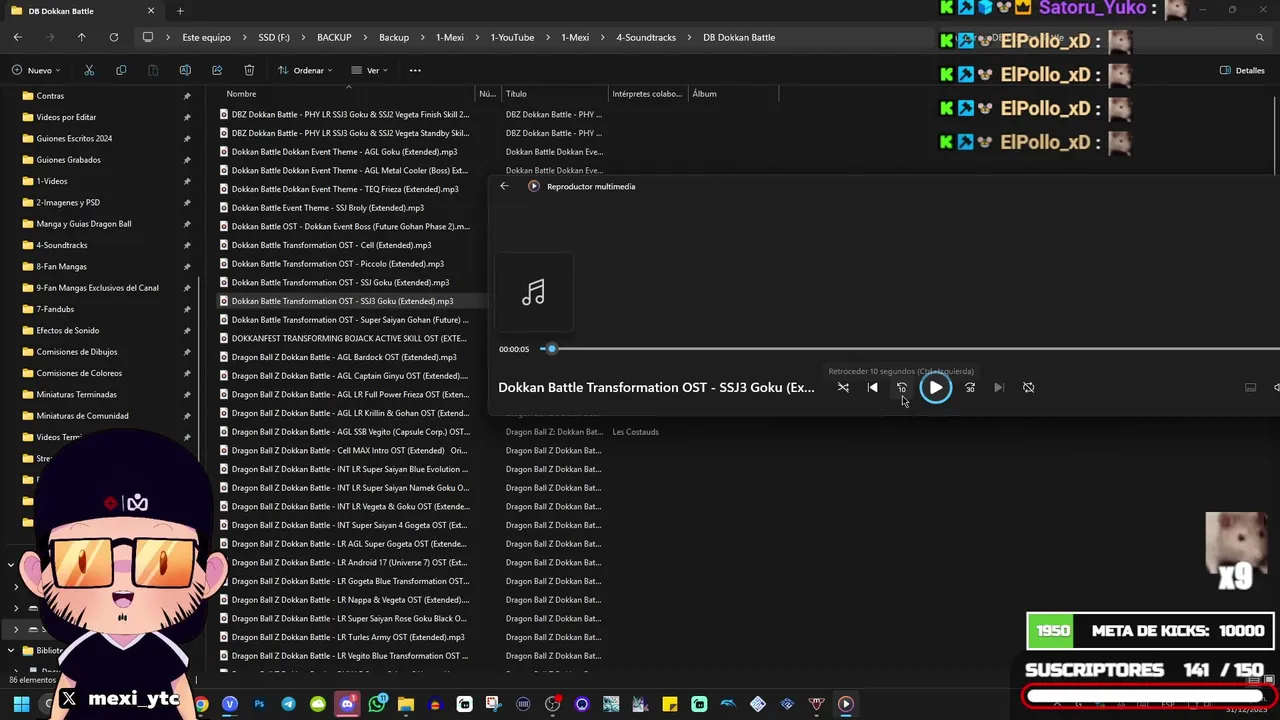Unpin 8-Fan Mangas with its pin icon
The width and height of the screenshot is (1280, 720).
pos(187,267)
